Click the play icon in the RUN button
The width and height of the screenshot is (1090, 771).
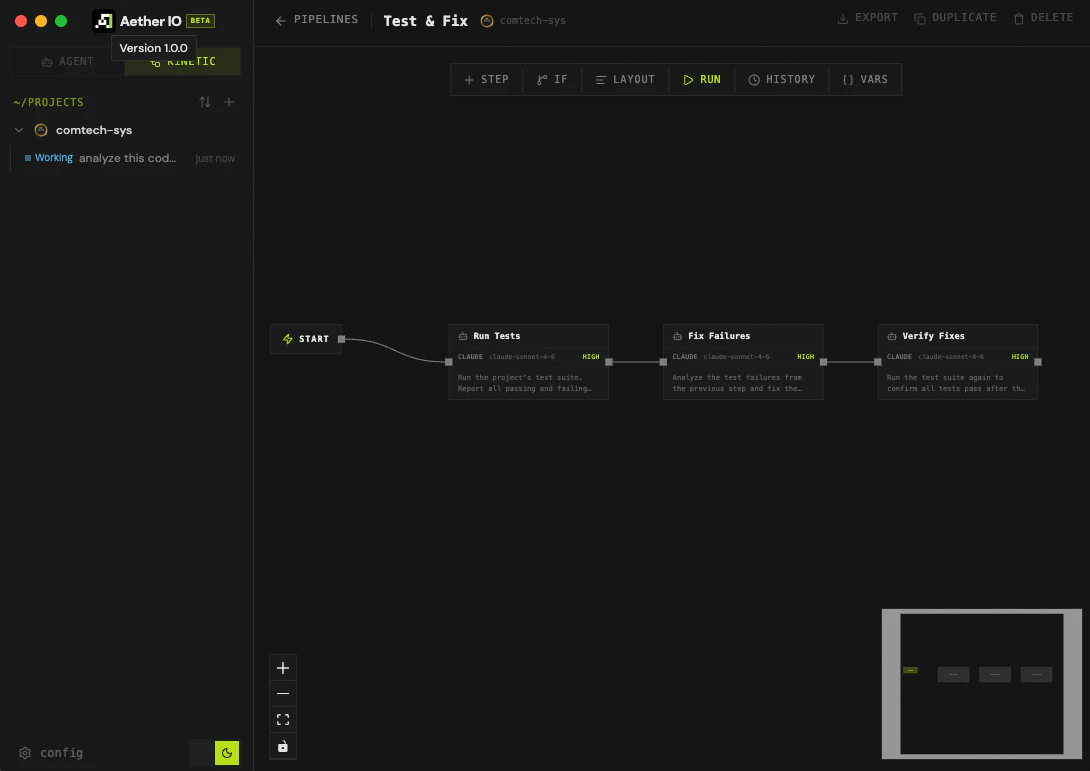click(x=688, y=80)
